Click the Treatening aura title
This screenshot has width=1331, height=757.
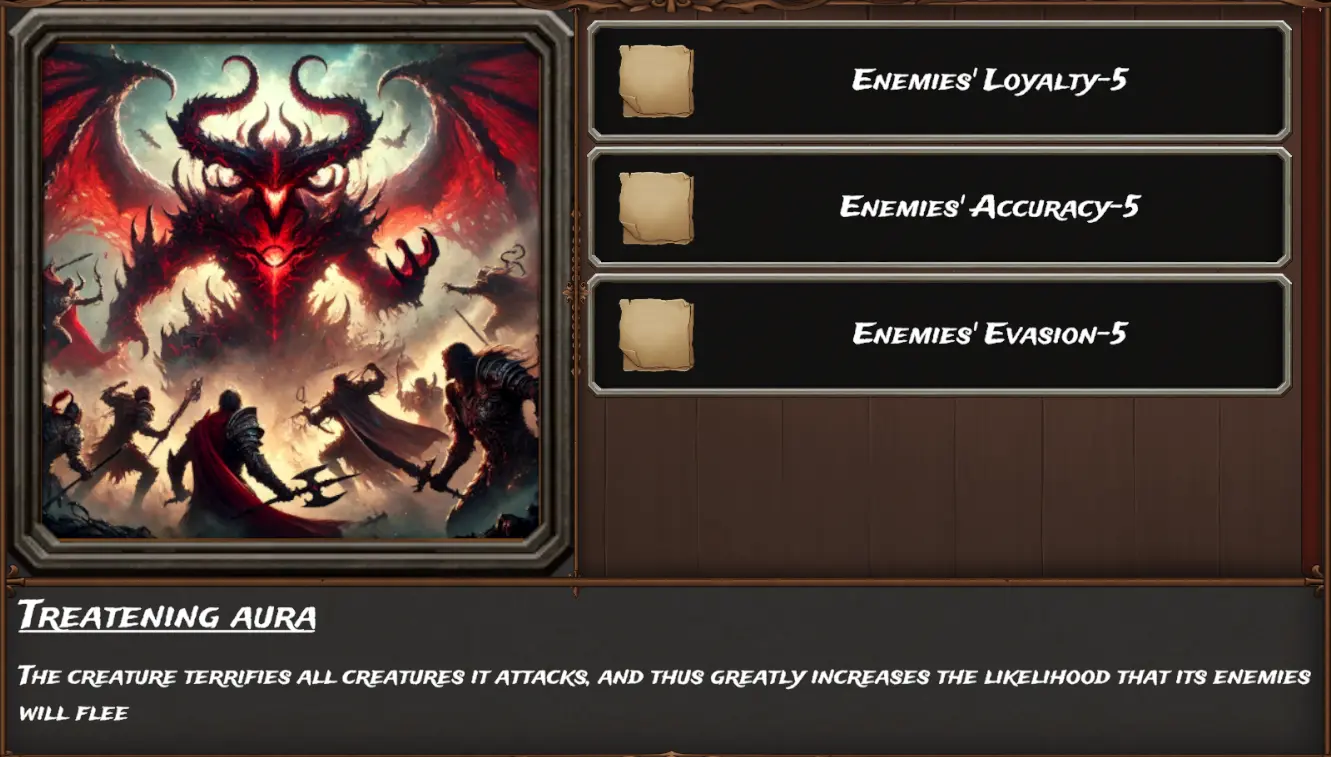click(x=167, y=615)
